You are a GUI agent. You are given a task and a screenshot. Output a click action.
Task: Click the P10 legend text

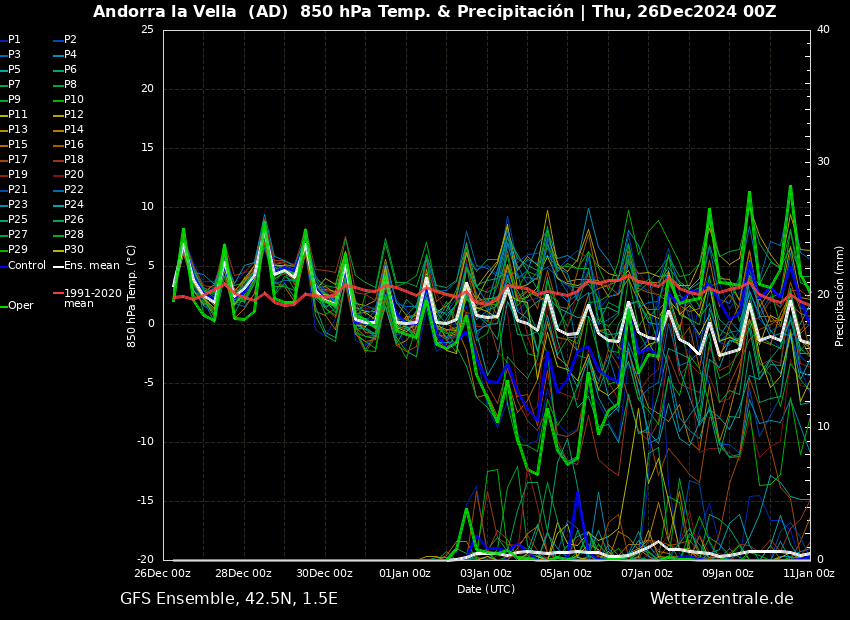[x=74, y=99]
